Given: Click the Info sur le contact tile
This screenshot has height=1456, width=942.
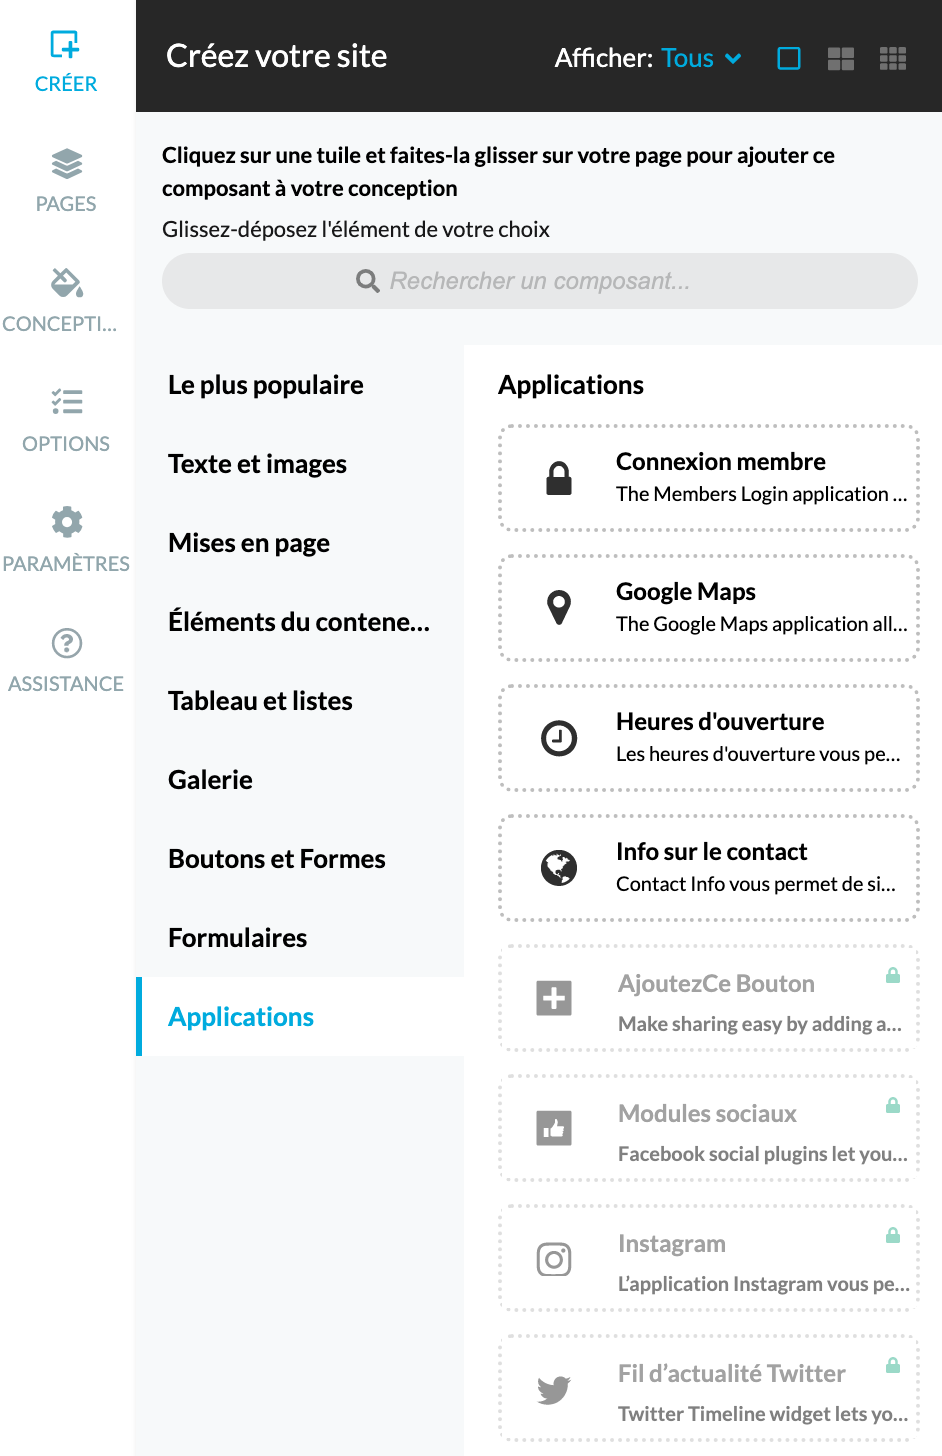Looking at the screenshot, I should tap(709, 868).
